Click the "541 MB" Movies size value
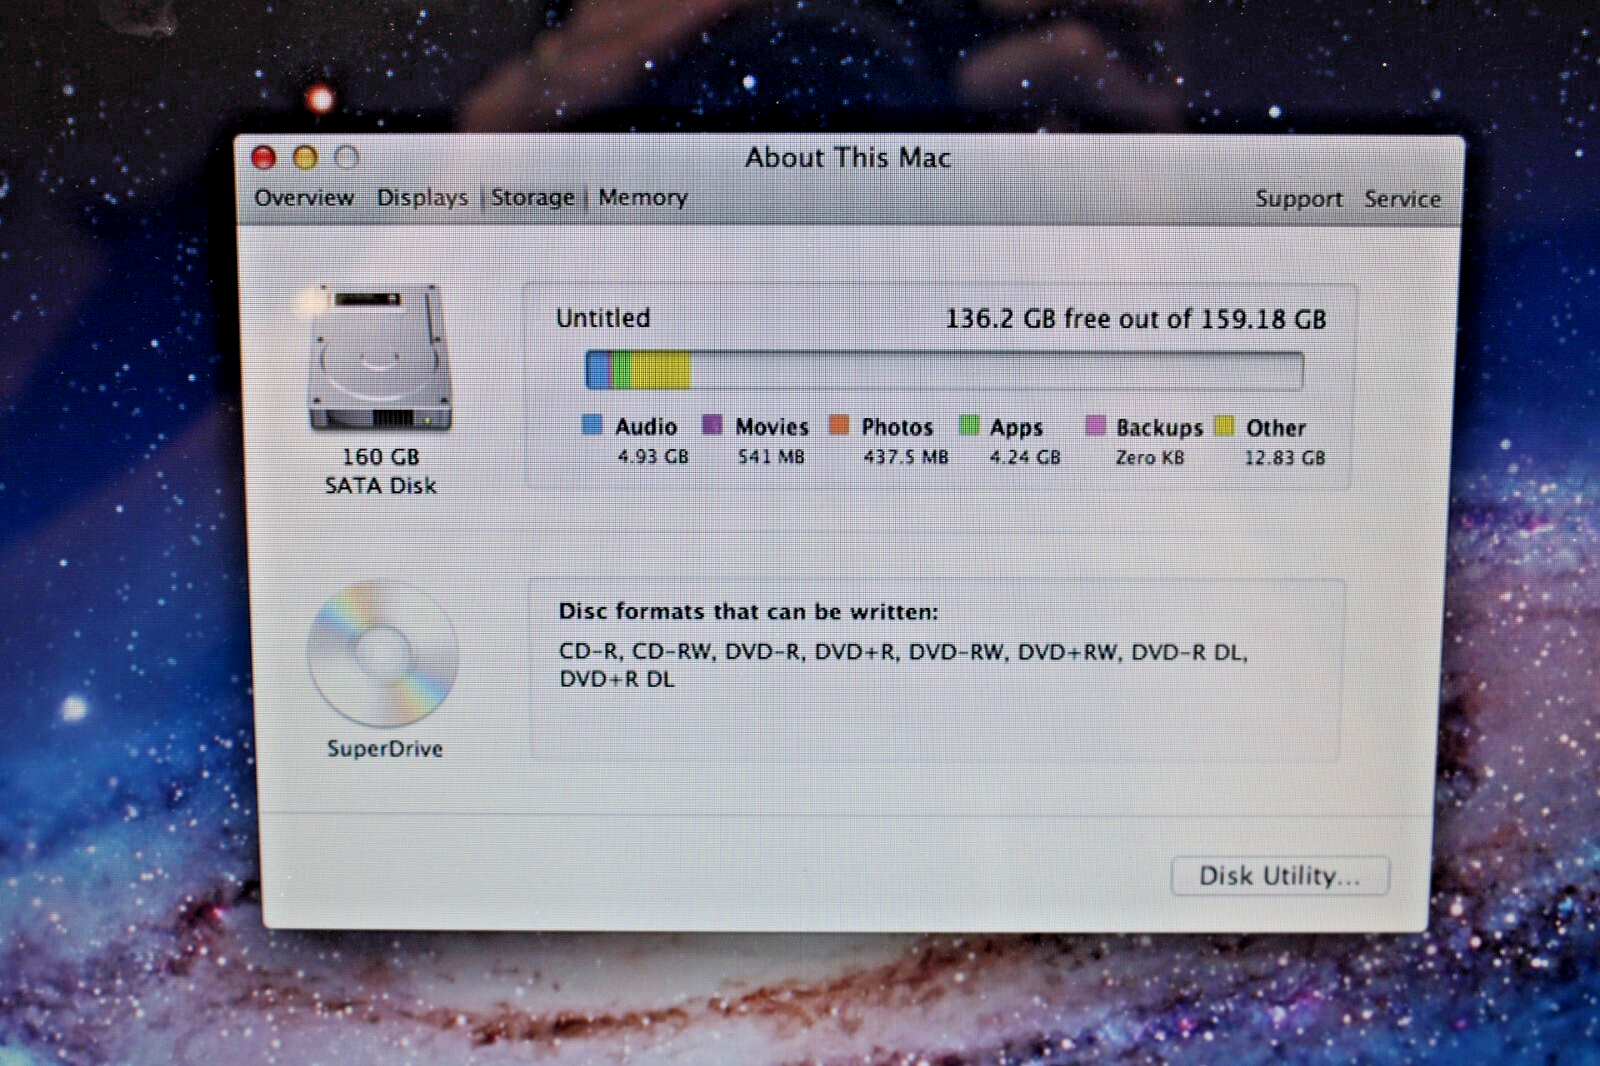 pos(771,457)
